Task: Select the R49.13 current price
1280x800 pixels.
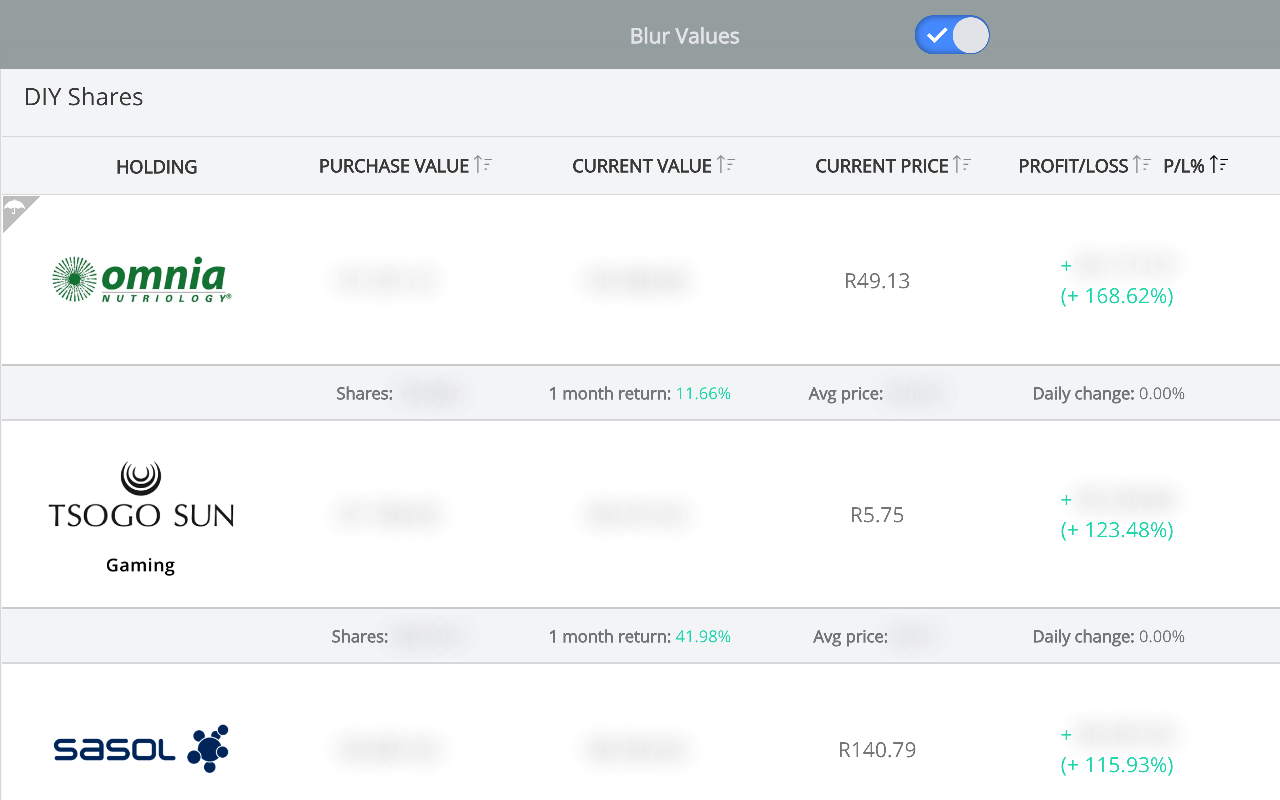Action: [x=877, y=281]
